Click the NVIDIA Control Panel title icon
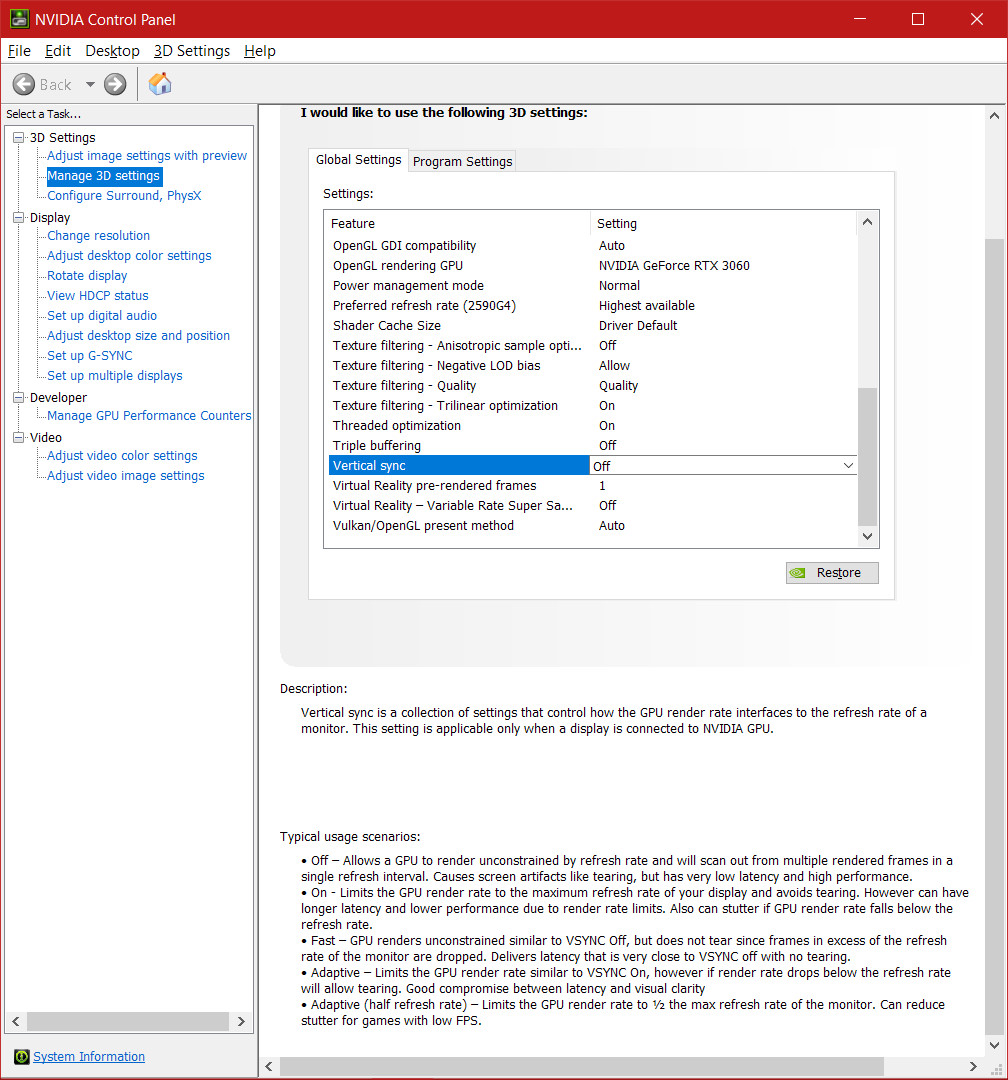This screenshot has width=1008, height=1080. (x=19, y=19)
